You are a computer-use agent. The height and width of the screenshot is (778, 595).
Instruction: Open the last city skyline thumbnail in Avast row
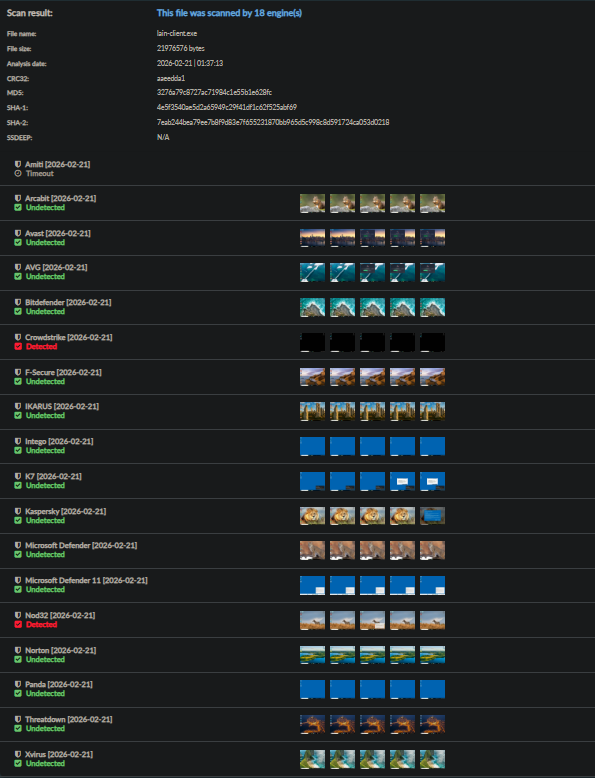click(432, 238)
